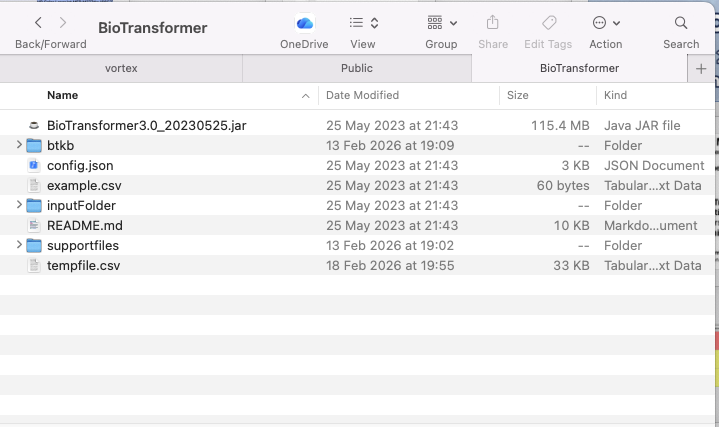Select the tempfile.csv file icon

[x=34, y=265]
